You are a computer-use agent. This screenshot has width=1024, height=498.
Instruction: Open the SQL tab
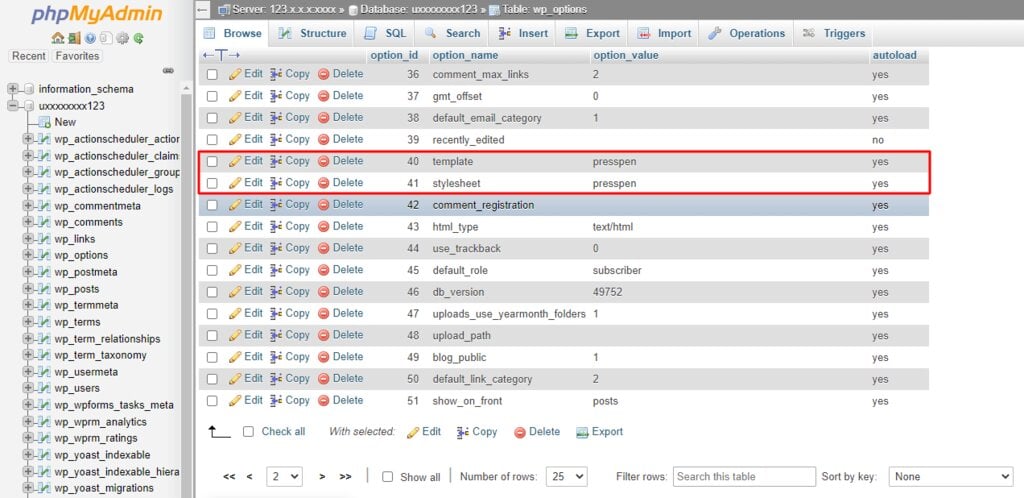click(385, 33)
